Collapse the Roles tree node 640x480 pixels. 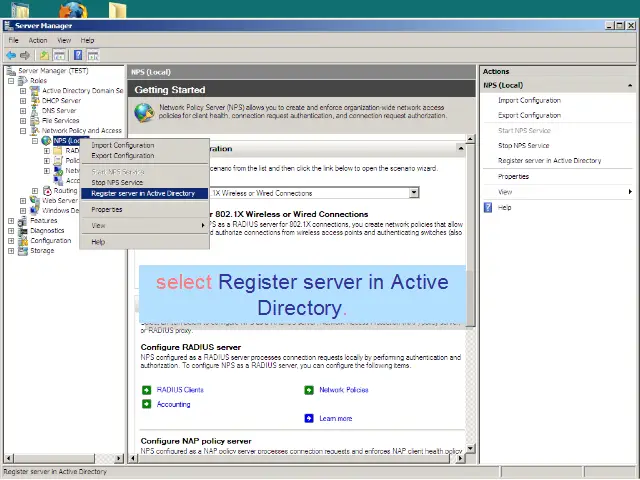(11, 81)
